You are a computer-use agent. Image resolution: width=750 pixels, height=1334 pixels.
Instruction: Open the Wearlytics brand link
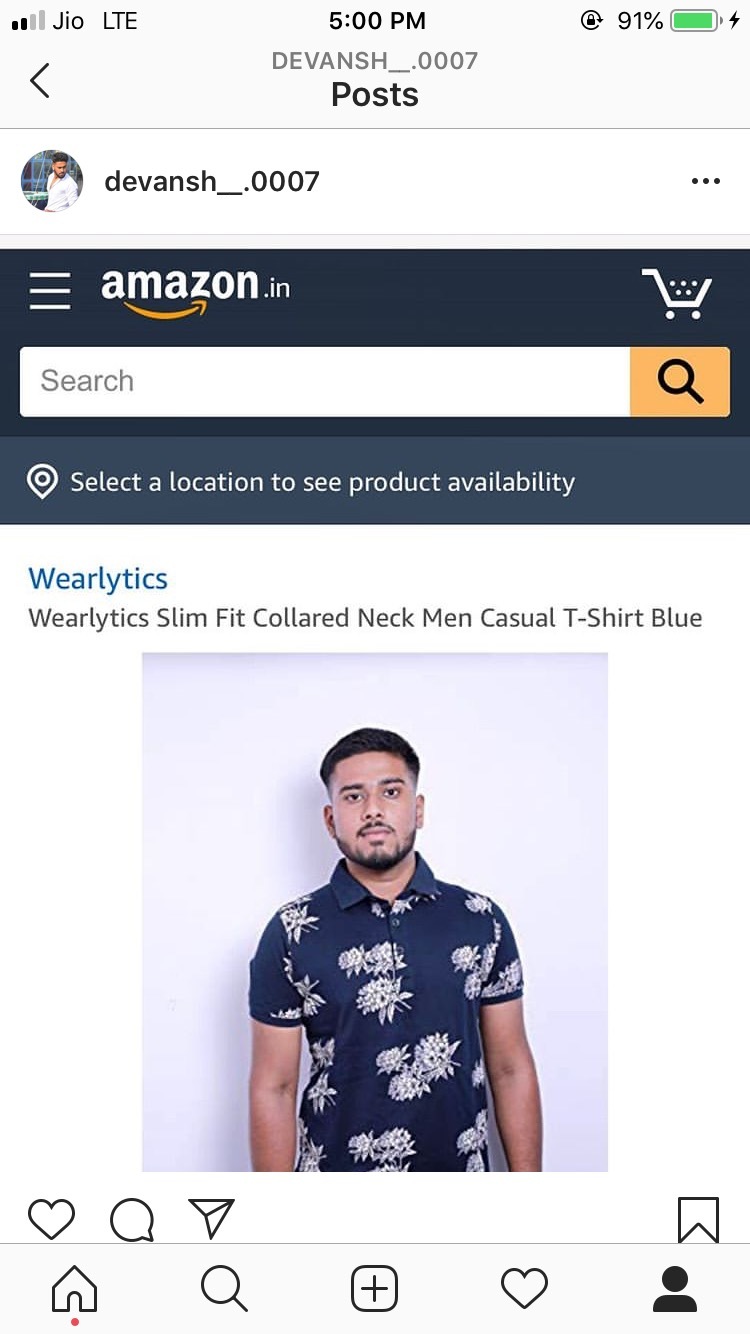pyautogui.click(x=98, y=579)
